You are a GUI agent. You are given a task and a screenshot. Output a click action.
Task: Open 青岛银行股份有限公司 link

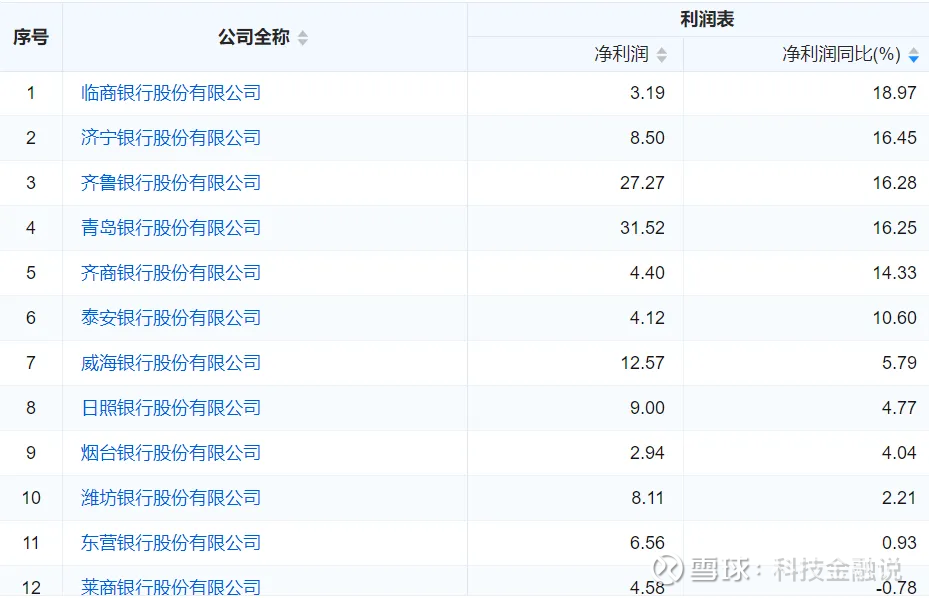point(171,228)
